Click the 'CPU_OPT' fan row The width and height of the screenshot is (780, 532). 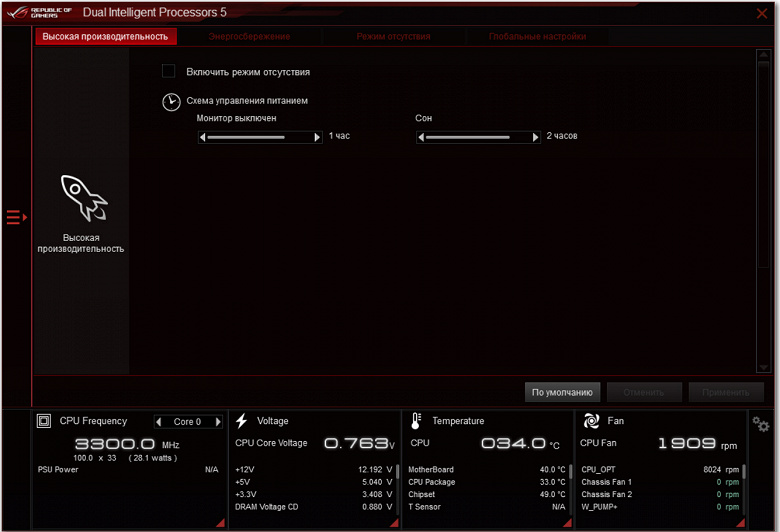tap(660, 469)
